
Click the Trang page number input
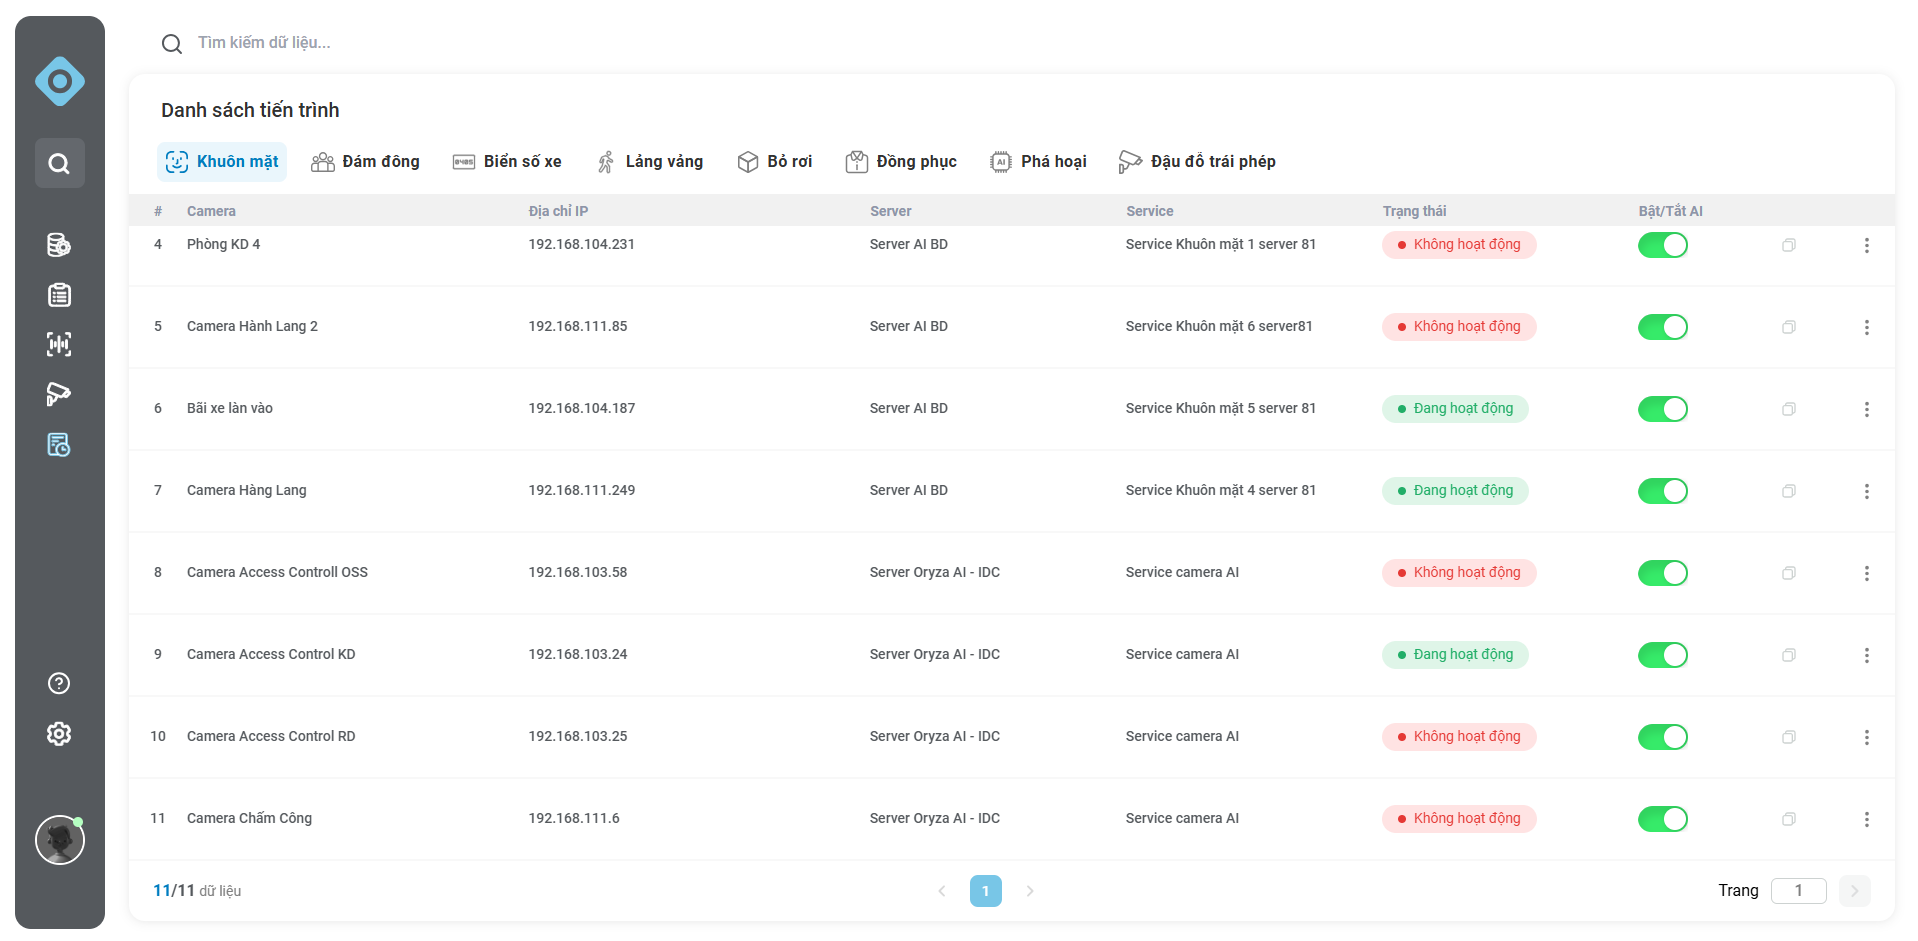(x=1798, y=891)
